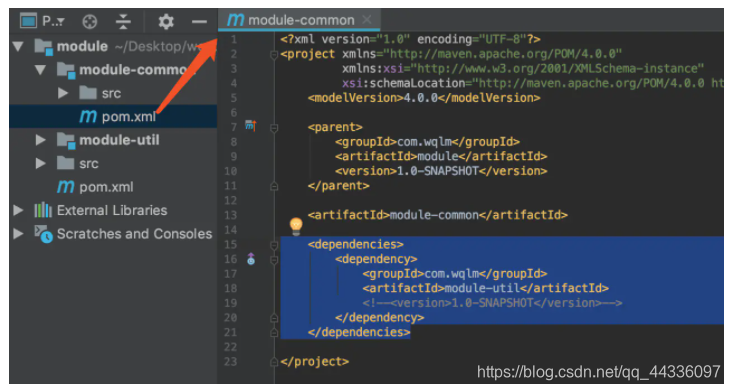Click parent version 1.0-SNAPSHOT line
The height and width of the screenshot is (391, 731).
tap(441, 171)
